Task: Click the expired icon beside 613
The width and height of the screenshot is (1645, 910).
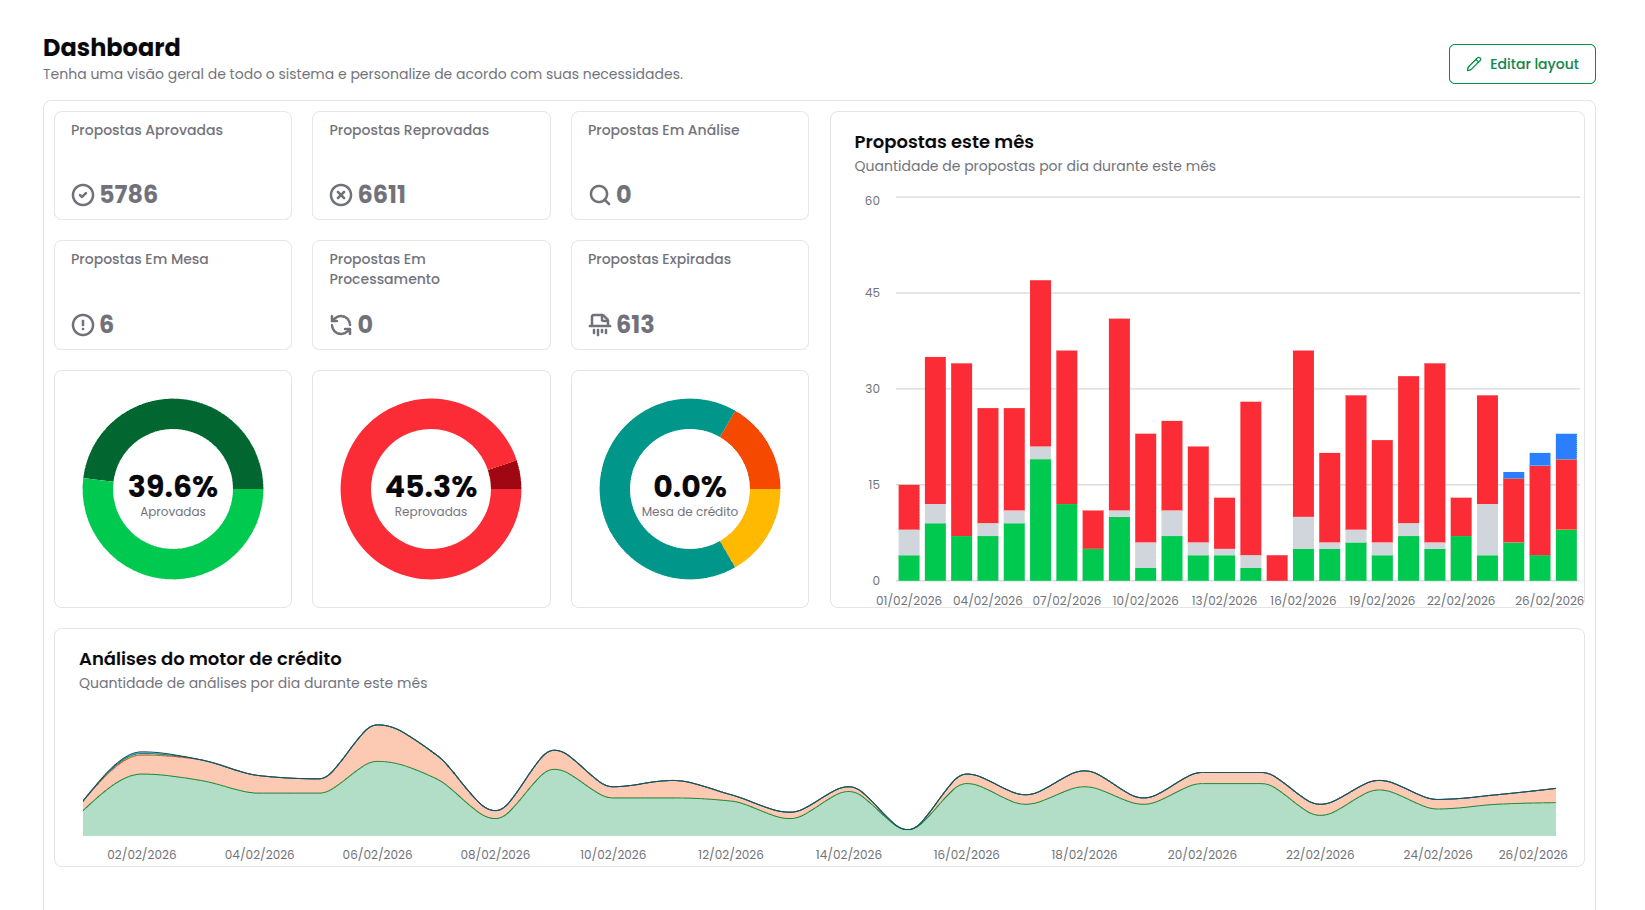Action: pyautogui.click(x=599, y=325)
